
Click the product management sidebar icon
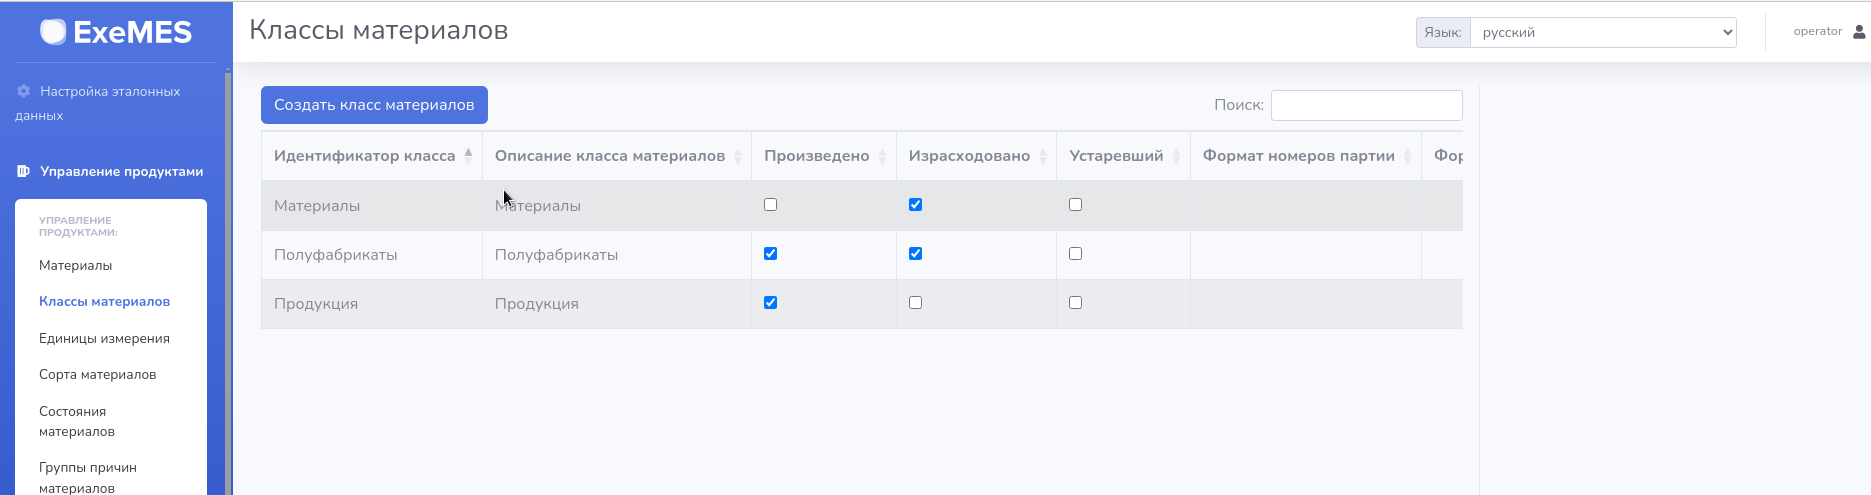coord(24,171)
